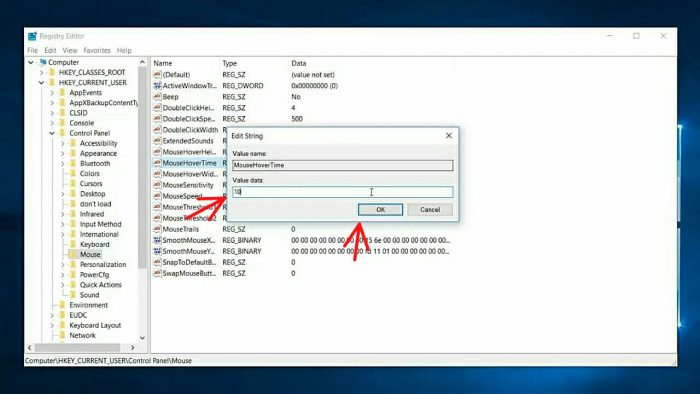Click the (Default) string value icon

click(x=157, y=75)
